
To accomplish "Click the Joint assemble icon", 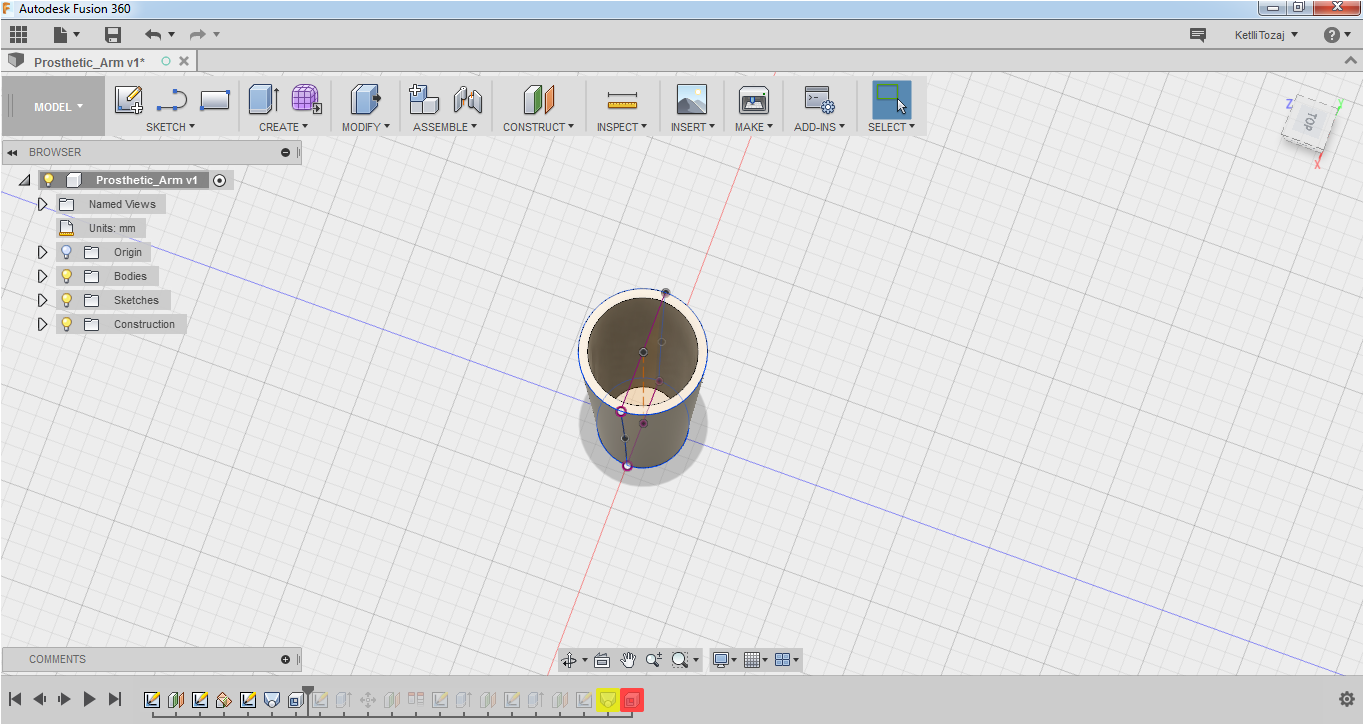I will [467, 100].
